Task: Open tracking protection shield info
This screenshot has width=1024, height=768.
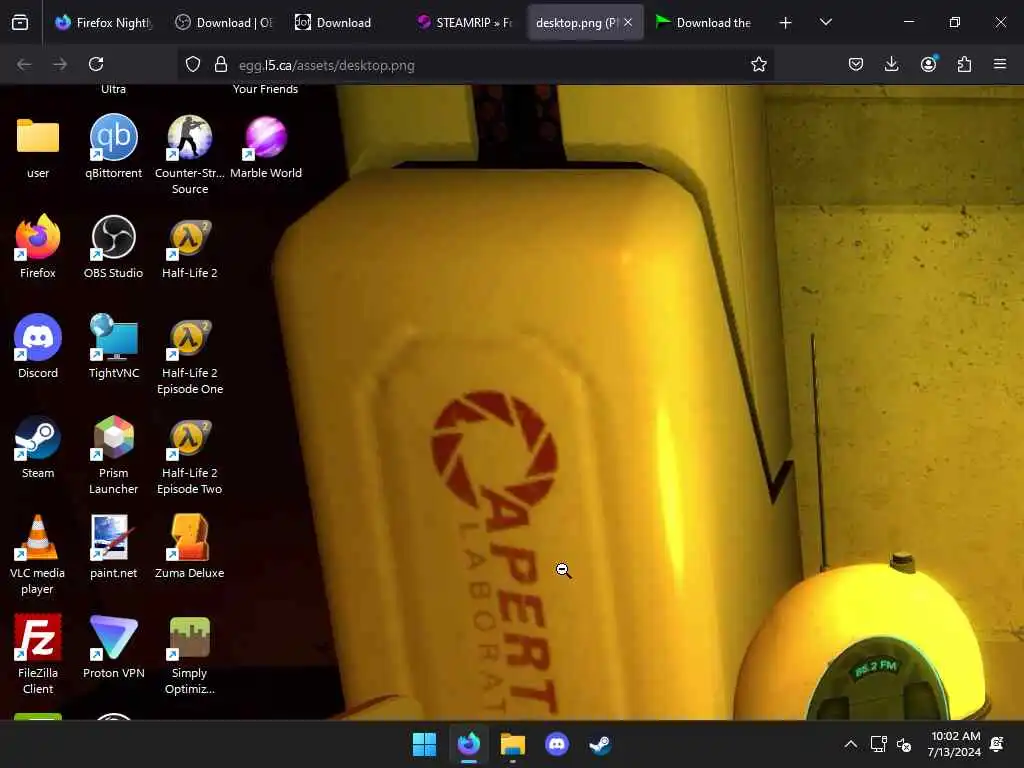Action: click(x=193, y=64)
